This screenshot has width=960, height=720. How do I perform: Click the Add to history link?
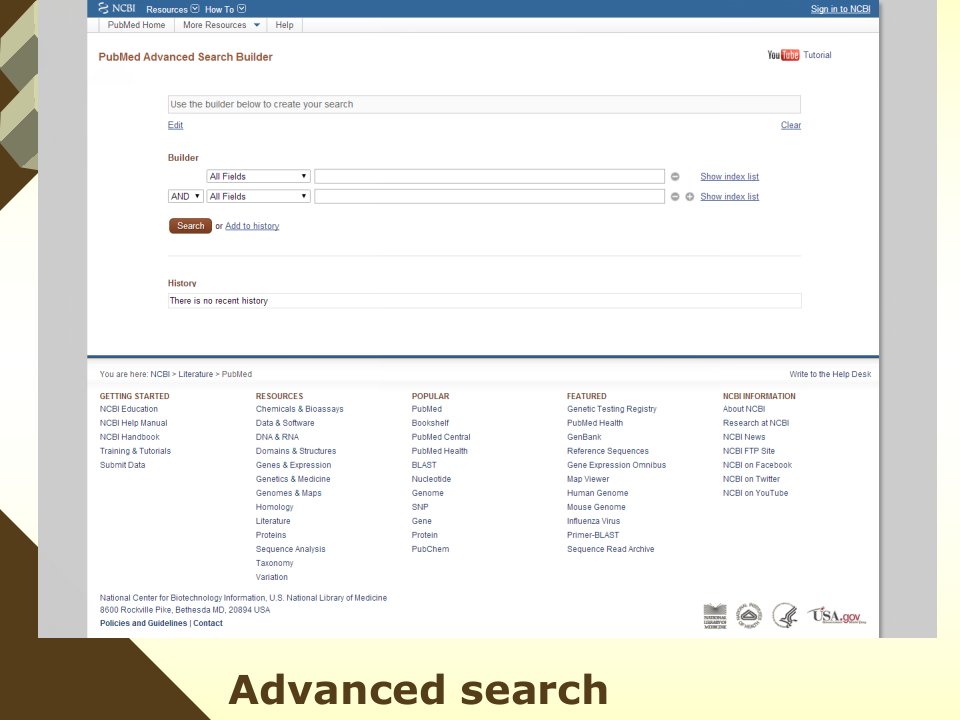(x=252, y=226)
